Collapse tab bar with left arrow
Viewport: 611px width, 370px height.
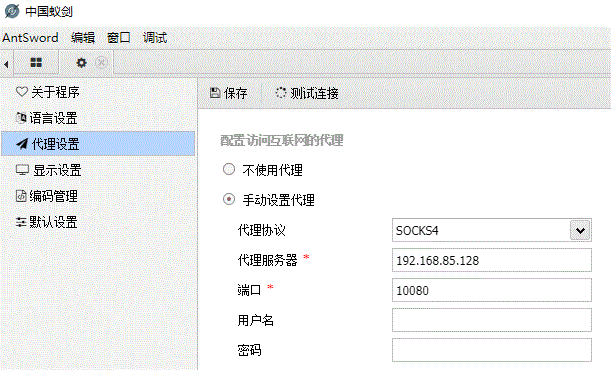[x=6, y=63]
